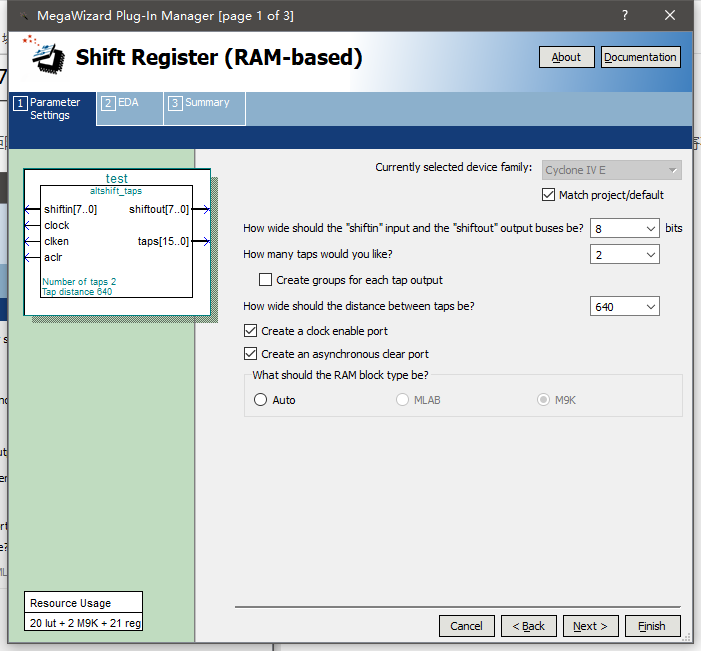Close the MegaWizard Plug-In Manager window
701x651 pixels.
tap(670, 16)
